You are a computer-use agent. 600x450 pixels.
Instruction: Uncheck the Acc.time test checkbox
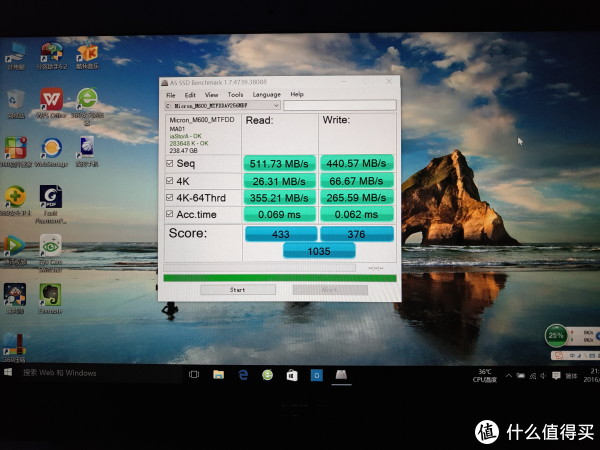click(x=170, y=214)
